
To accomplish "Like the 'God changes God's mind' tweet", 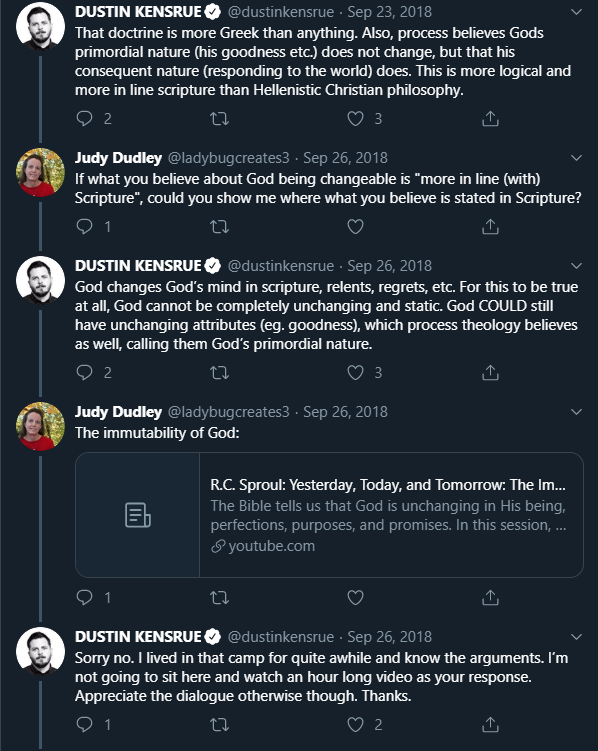I will coord(355,372).
